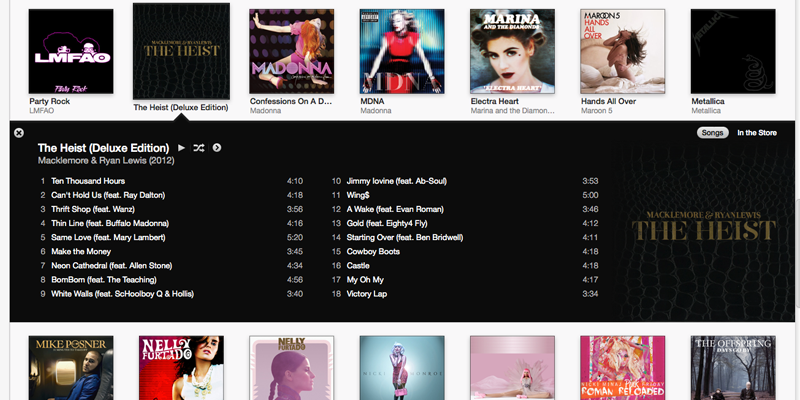Click the 5:00 duration of Wing$
This screenshot has width=800, height=400.
click(x=590, y=195)
